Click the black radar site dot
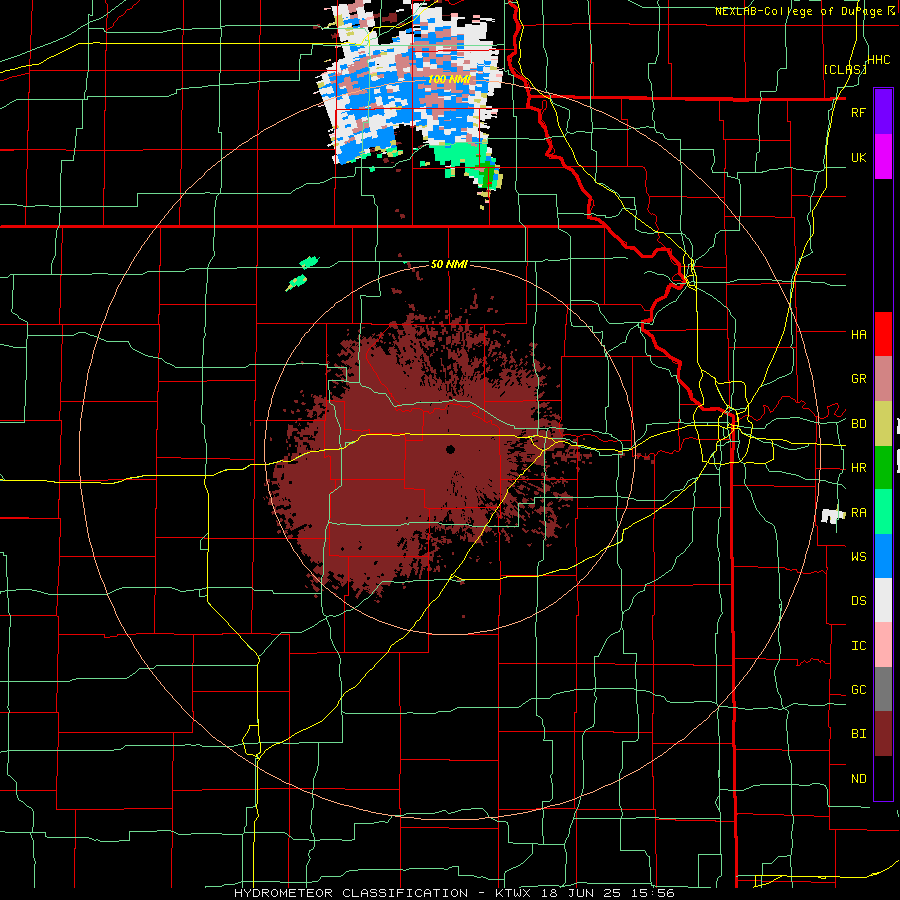 coord(450,449)
